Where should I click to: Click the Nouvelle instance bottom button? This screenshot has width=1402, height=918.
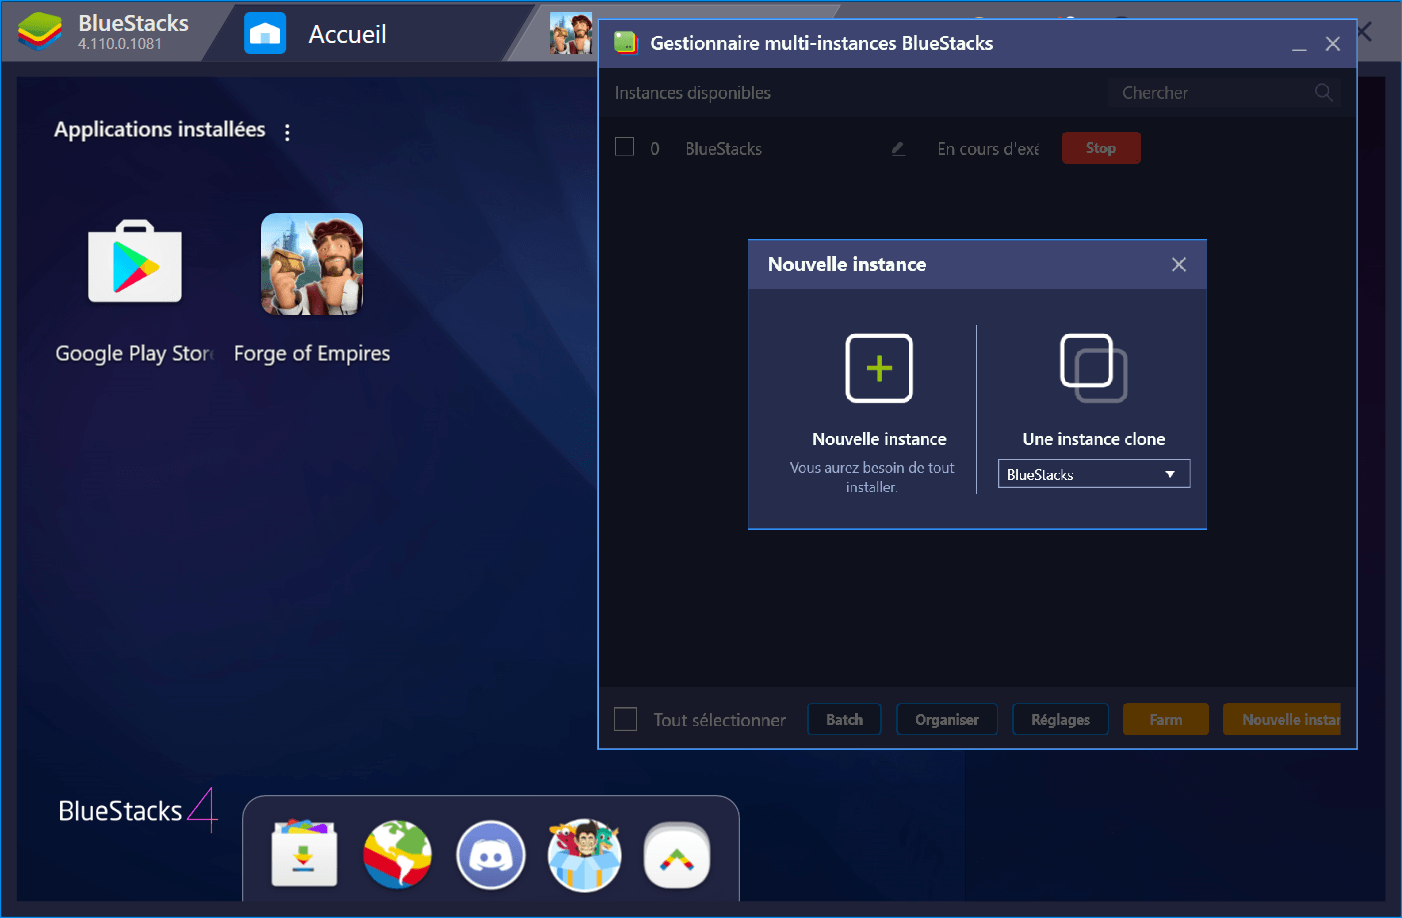click(1282, 719)
